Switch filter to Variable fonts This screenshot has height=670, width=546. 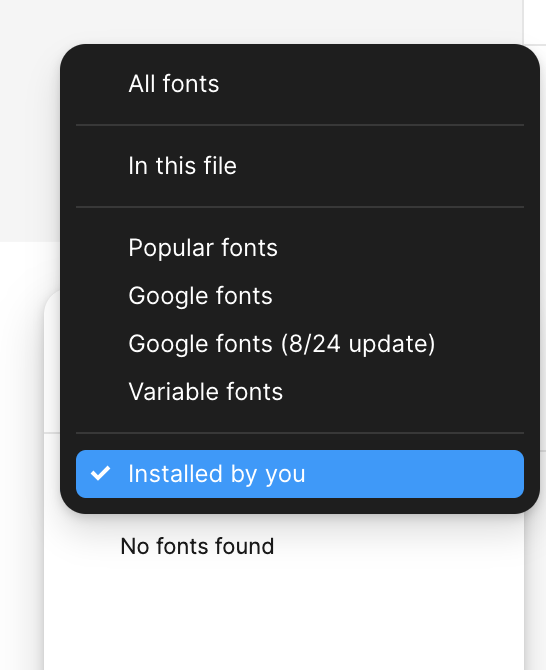[x=299, y=391]
